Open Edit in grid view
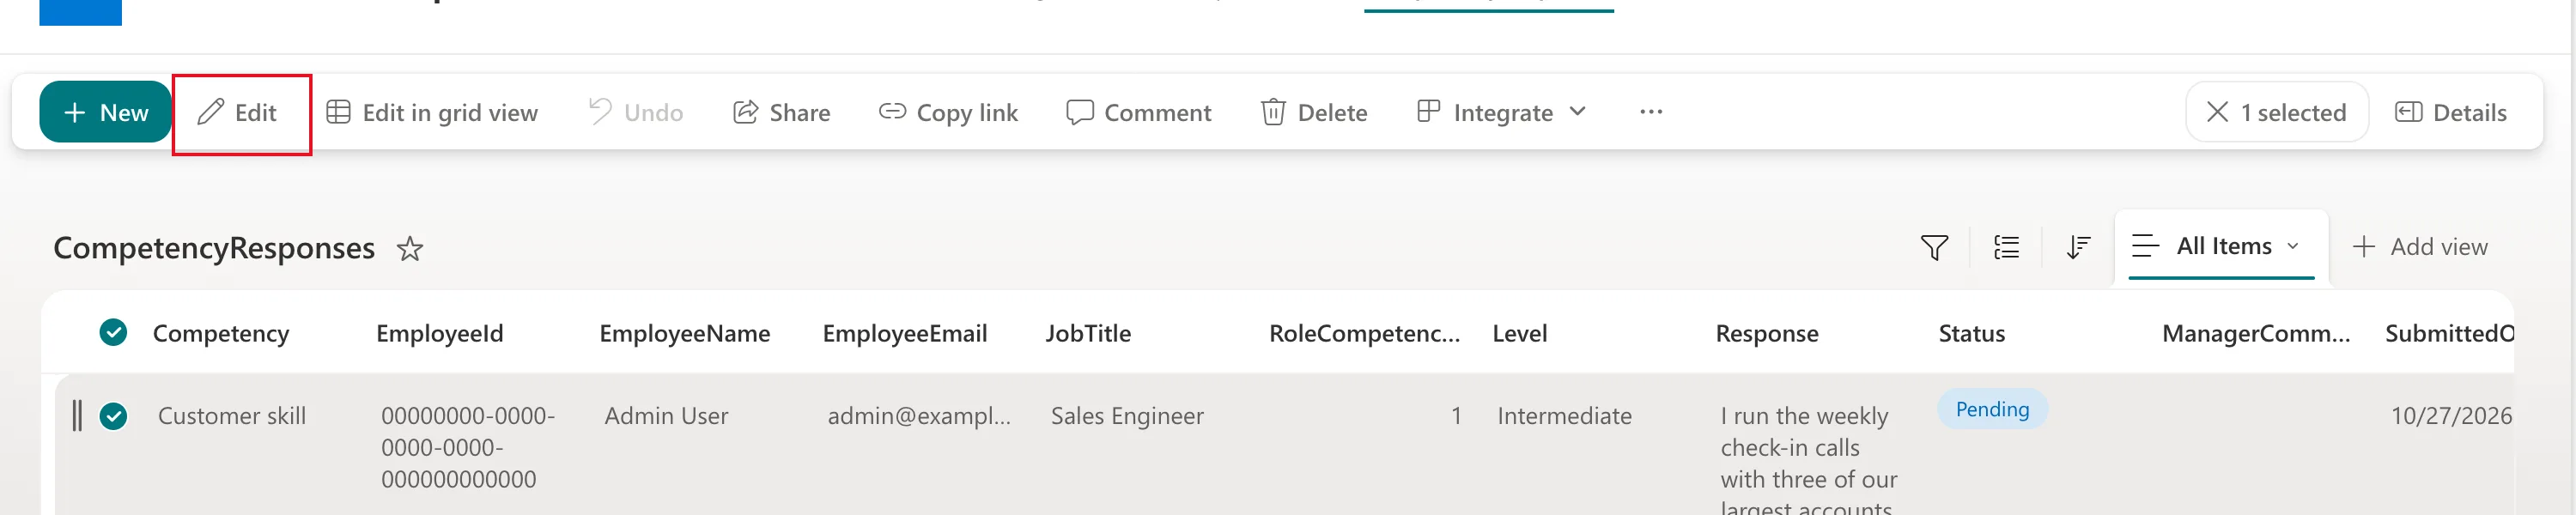The image size is (2576, 515). pyautogui.click(x=433, y=112)
